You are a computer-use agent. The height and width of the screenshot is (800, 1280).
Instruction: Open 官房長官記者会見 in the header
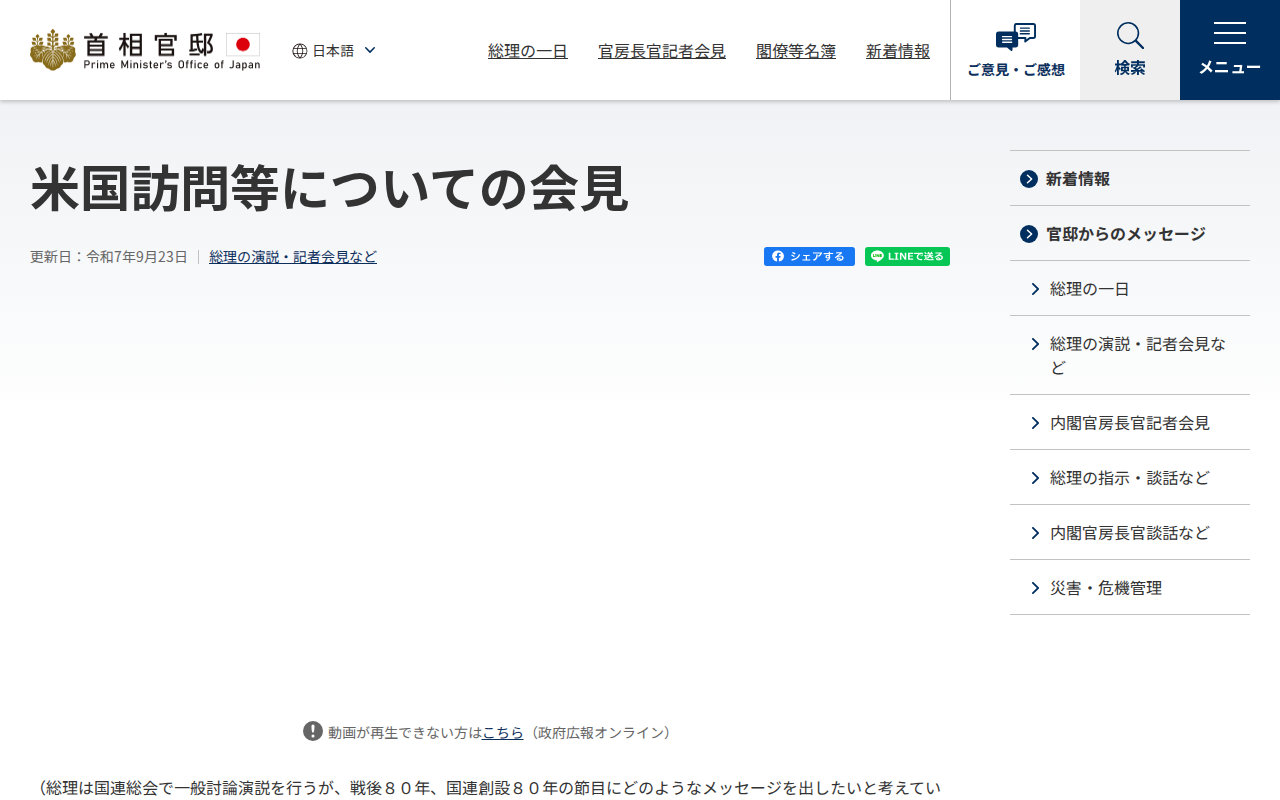pyautogui.click(x=662, y=51)
